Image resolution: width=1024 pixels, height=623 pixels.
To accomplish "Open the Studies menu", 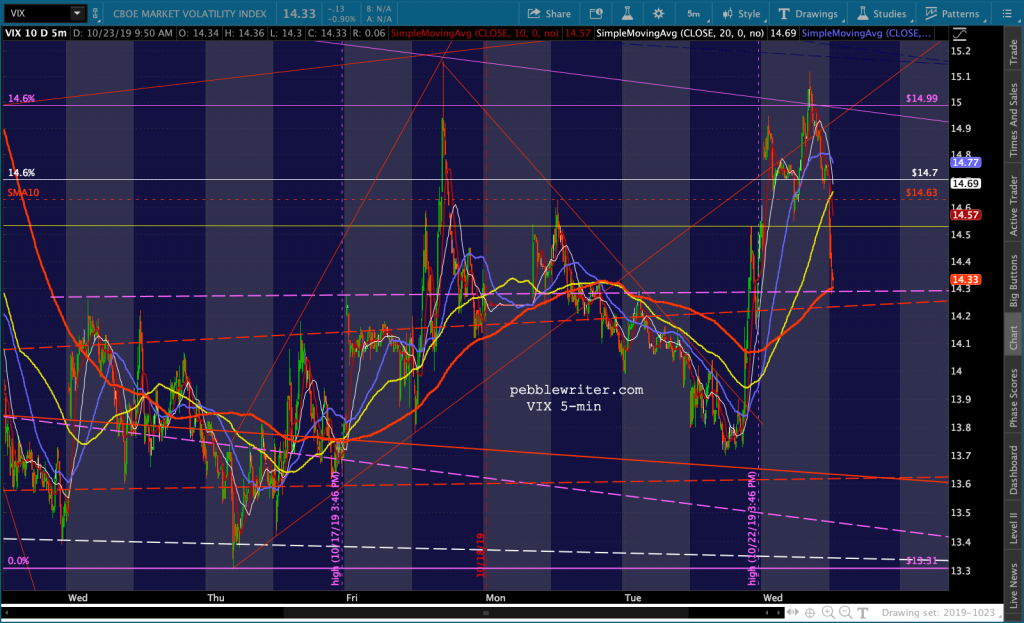I will (x=882, y=13).
